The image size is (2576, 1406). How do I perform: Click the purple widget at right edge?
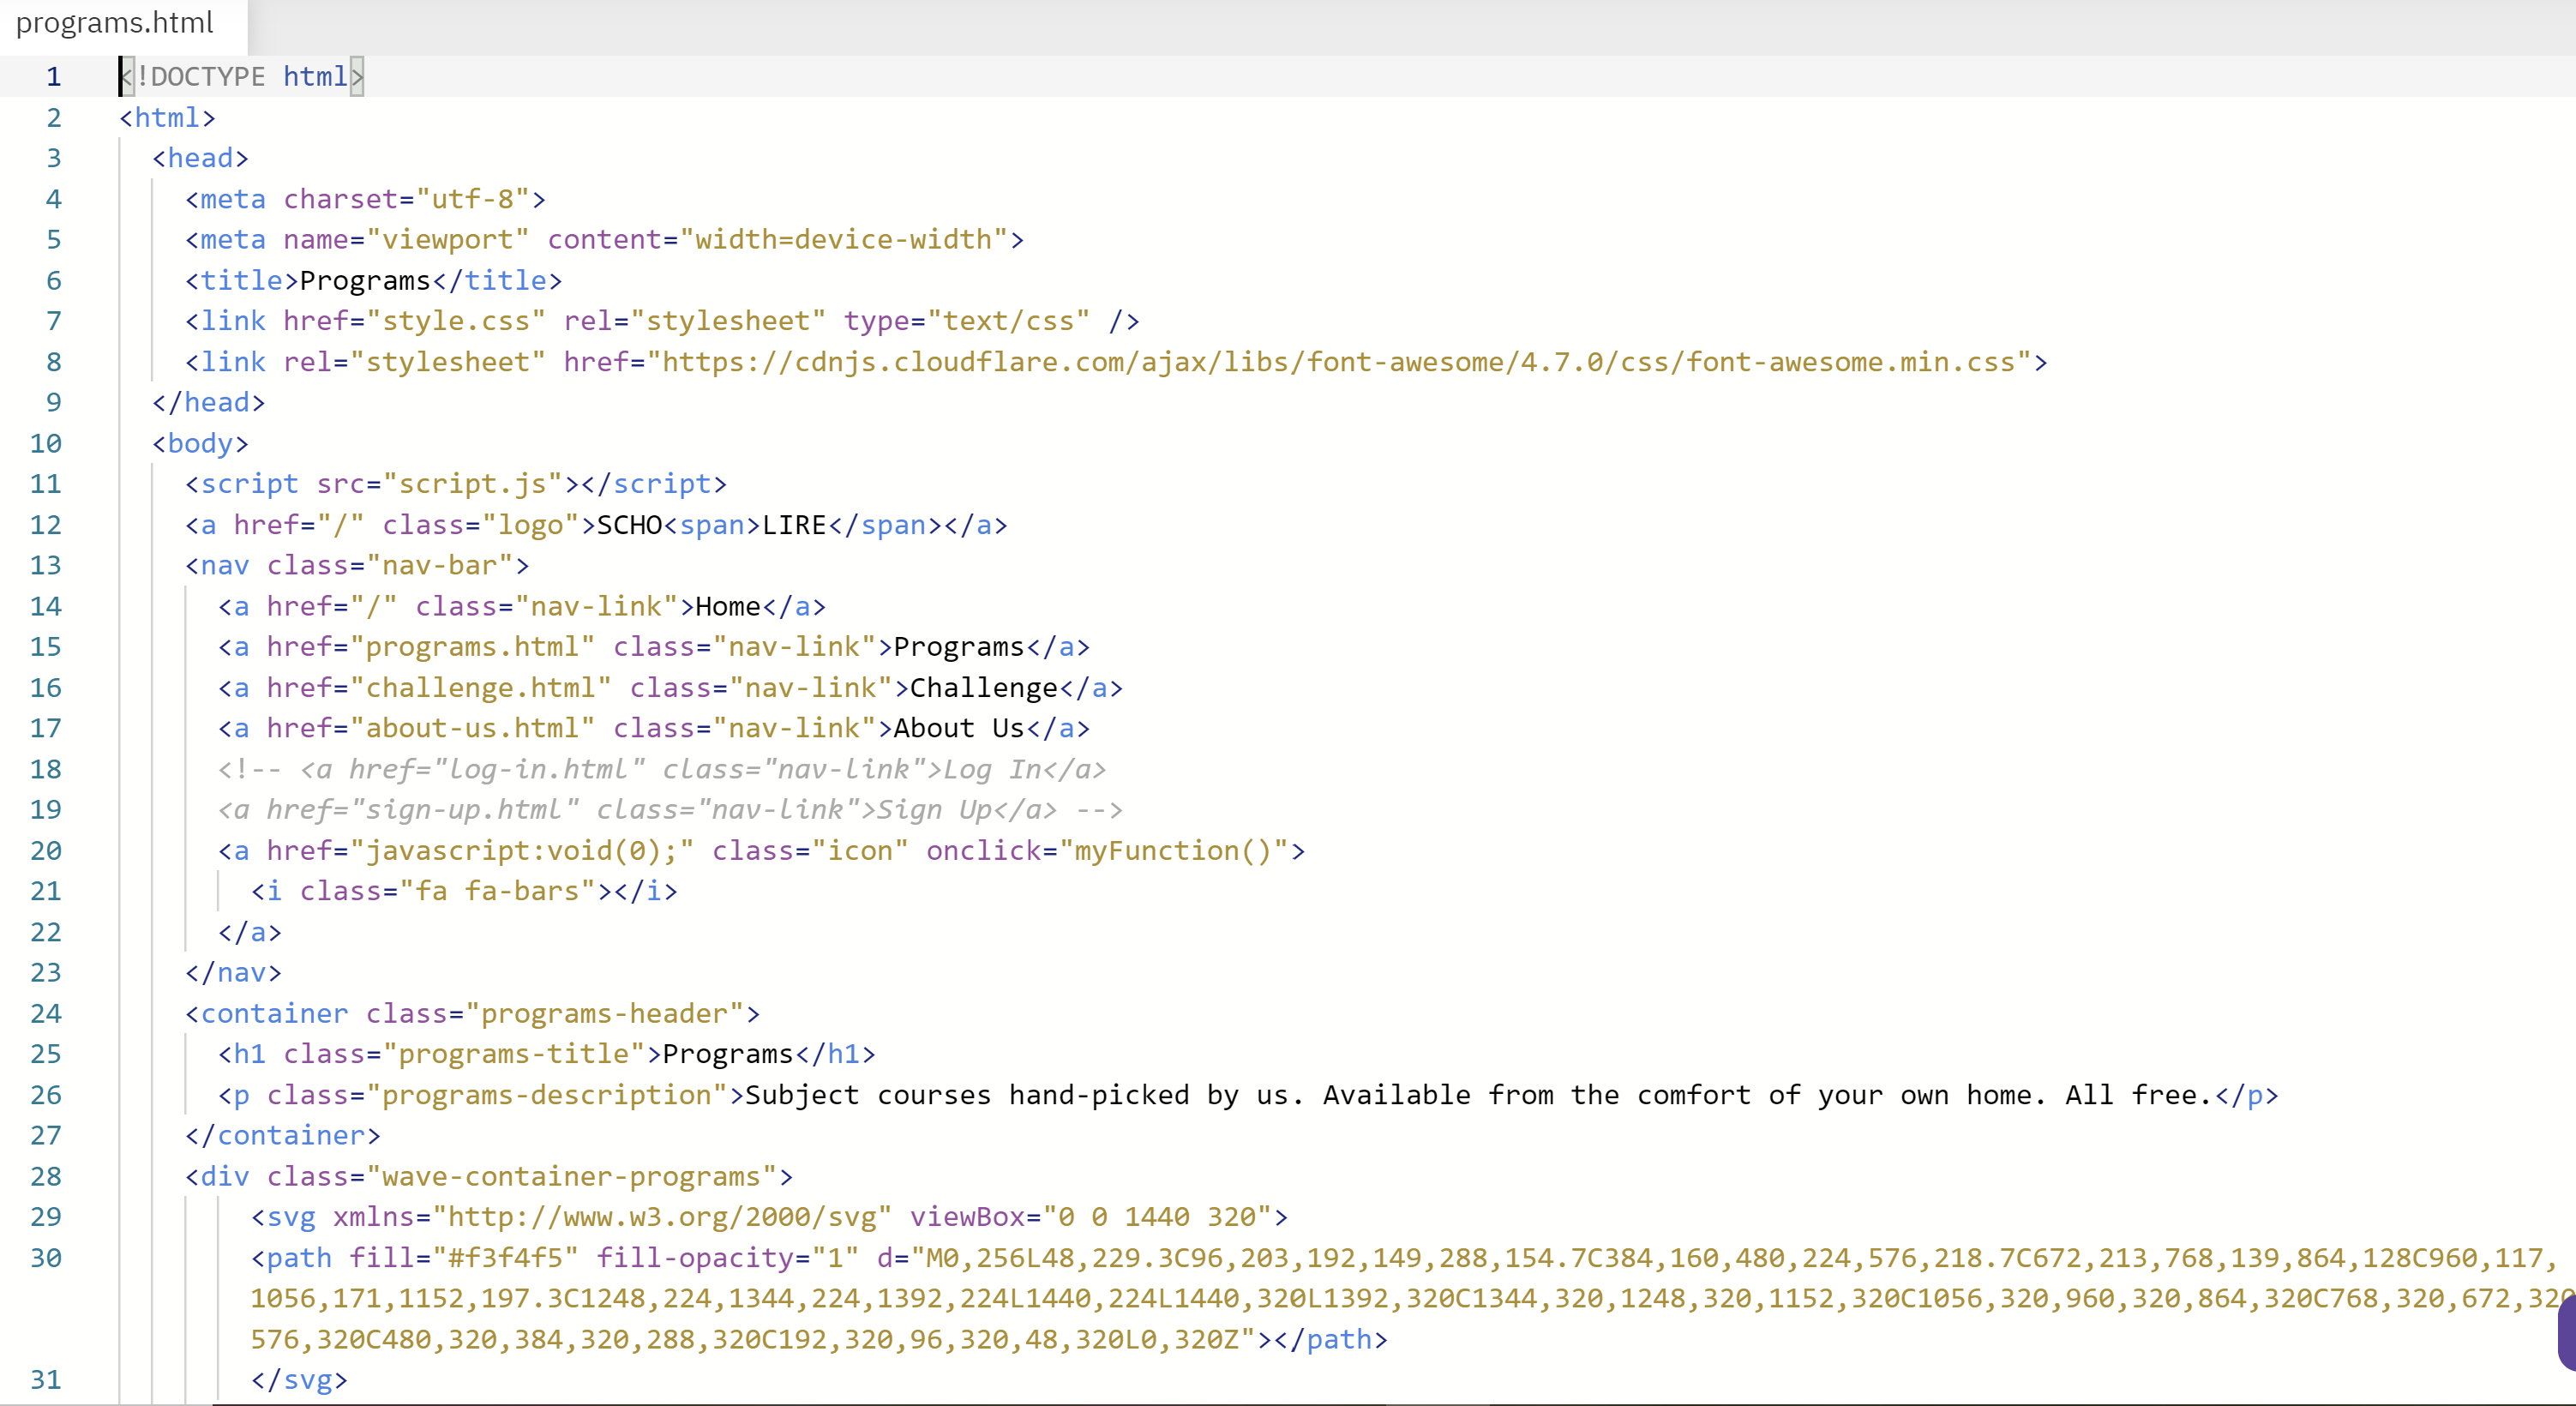(2567, 1333)
